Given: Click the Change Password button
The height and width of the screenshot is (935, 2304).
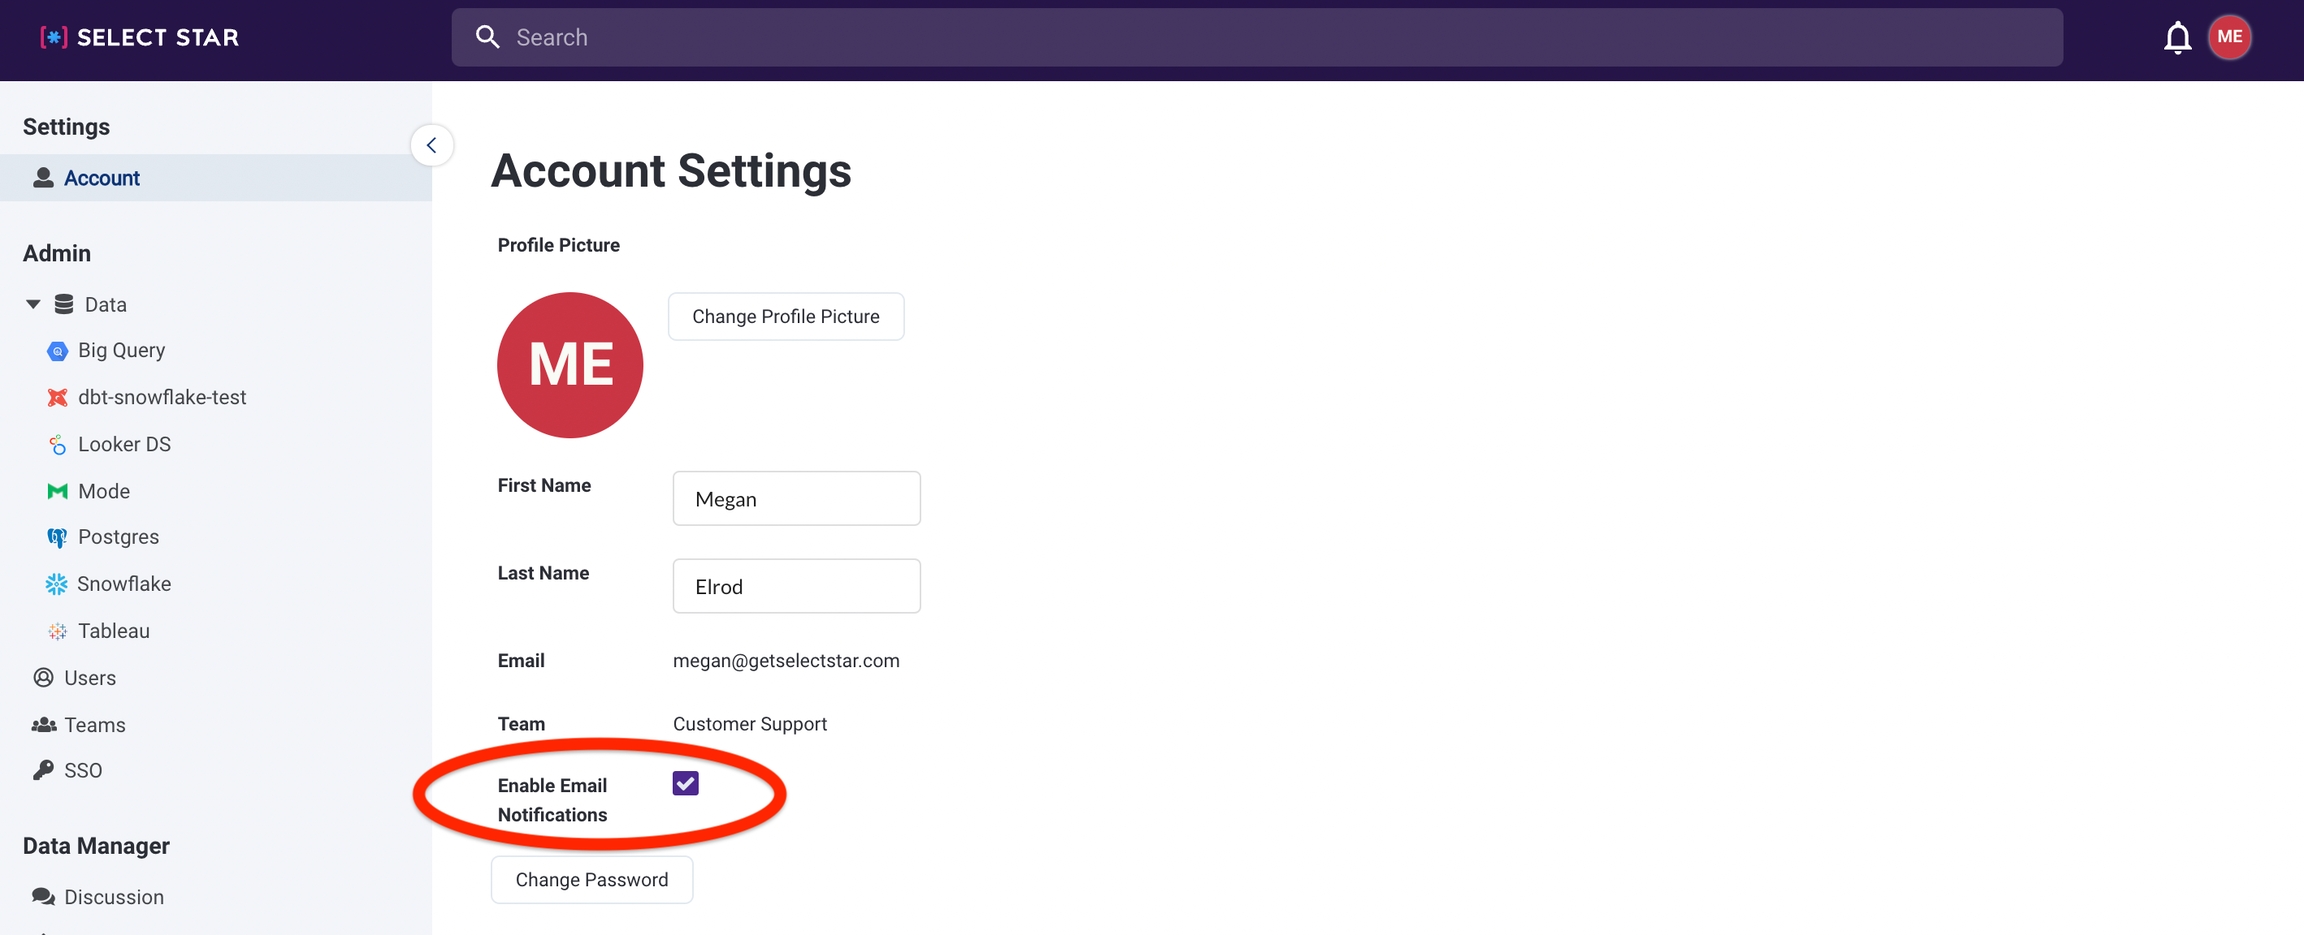Looking at the screenshot, I should pyautogui.click(x=591, y=880).
